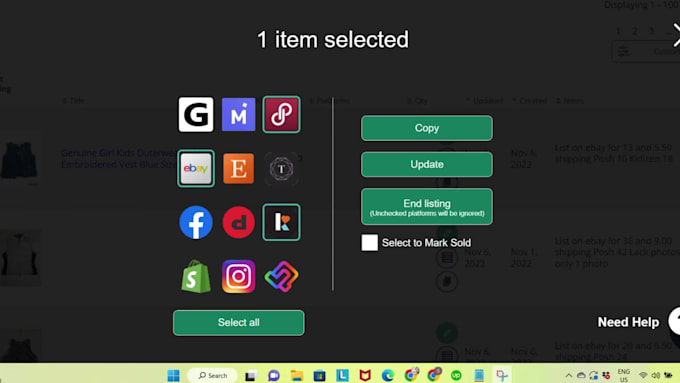
Task: Open the Chat app in taskbar
Action: [x=274, y=376]
